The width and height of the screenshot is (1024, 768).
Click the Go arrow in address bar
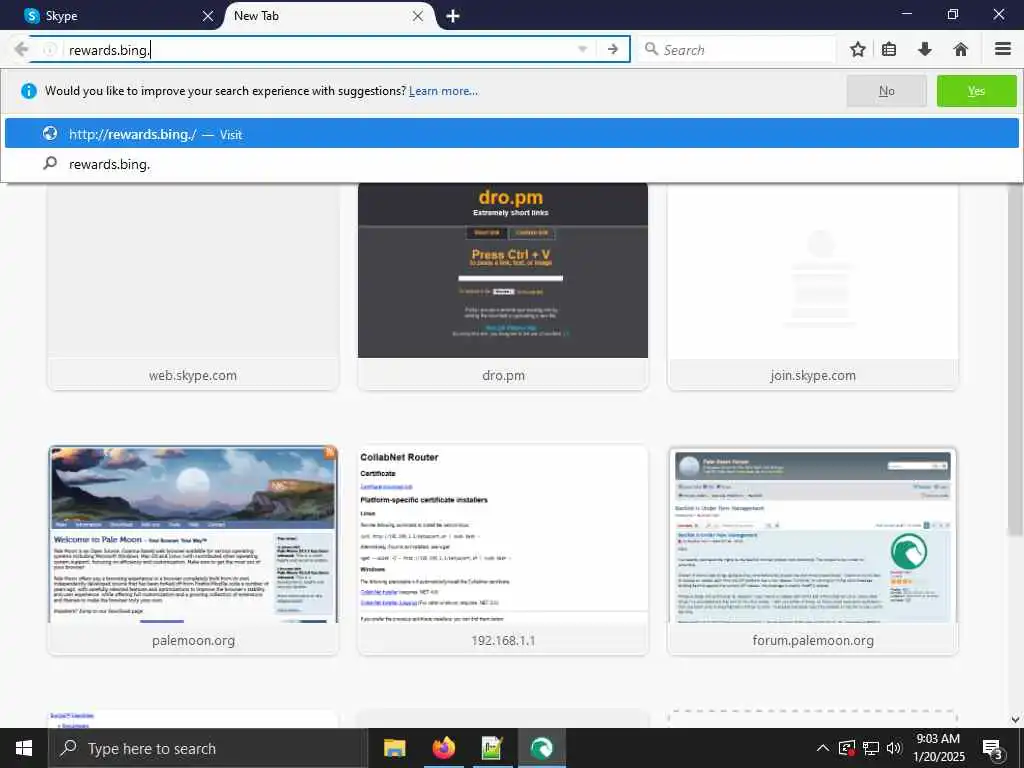[613, 50]
